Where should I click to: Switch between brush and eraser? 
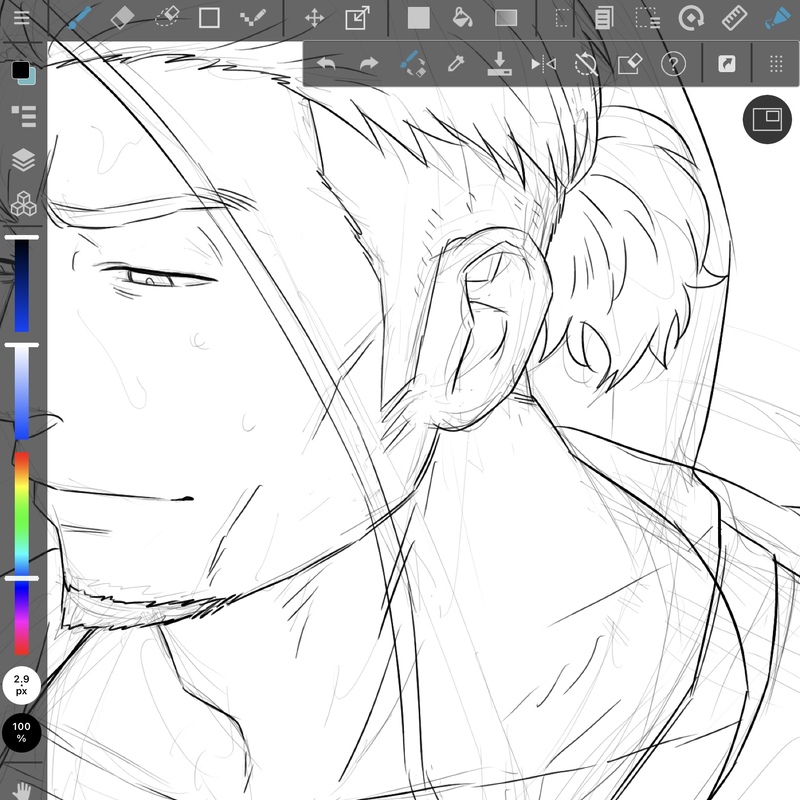pos(412,64)
